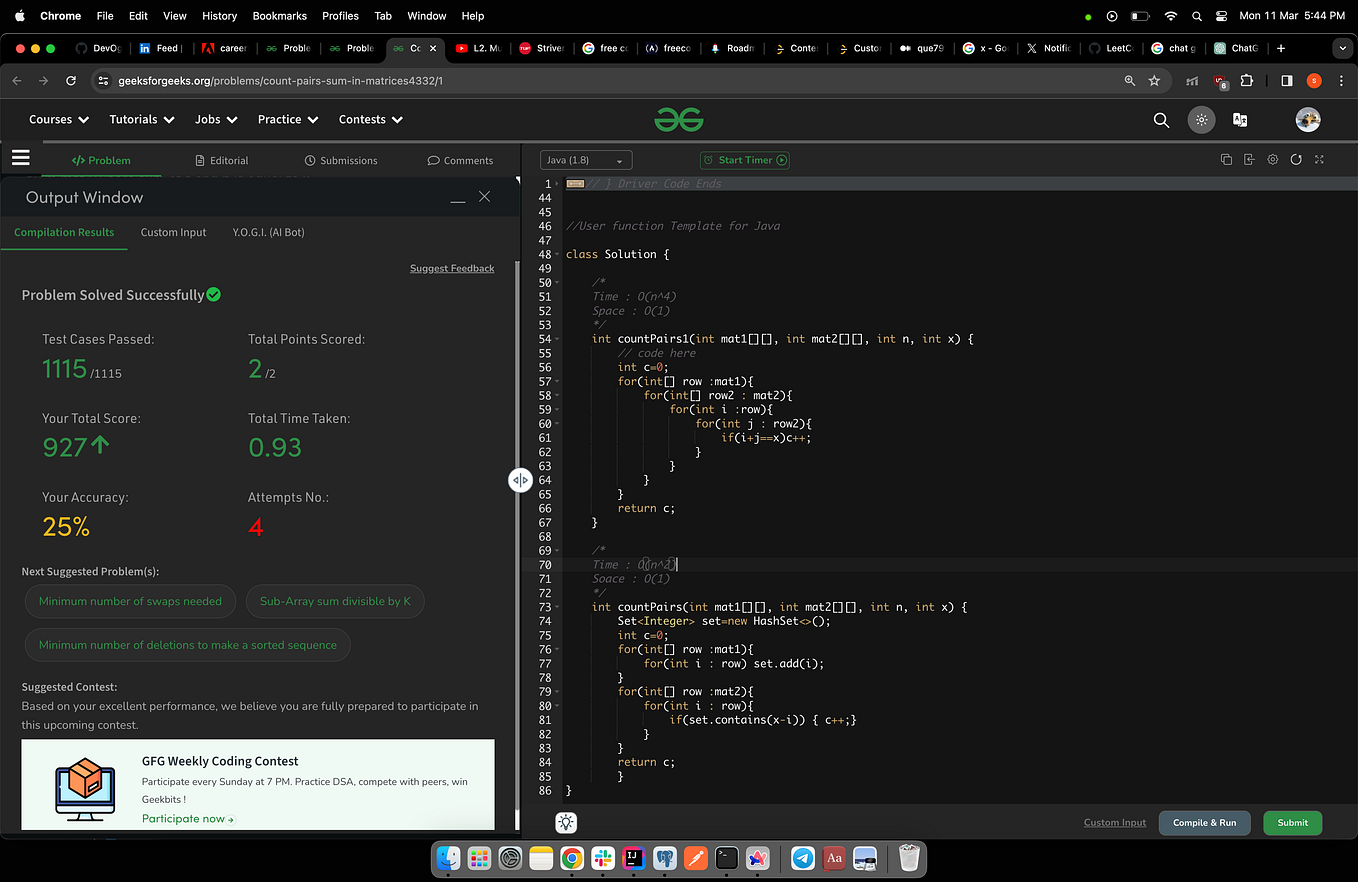
Task: Open the GeeksforGeeks search icon
Action: [1161, 119]
